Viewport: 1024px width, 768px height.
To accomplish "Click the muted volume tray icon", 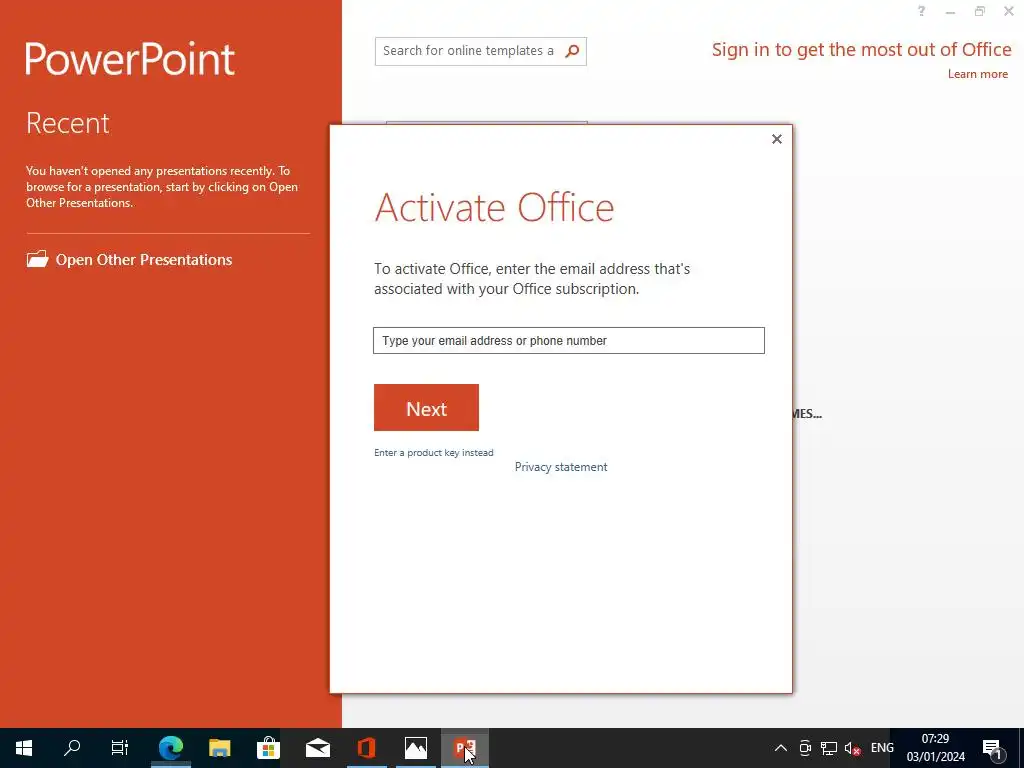I will click(852, 748).
